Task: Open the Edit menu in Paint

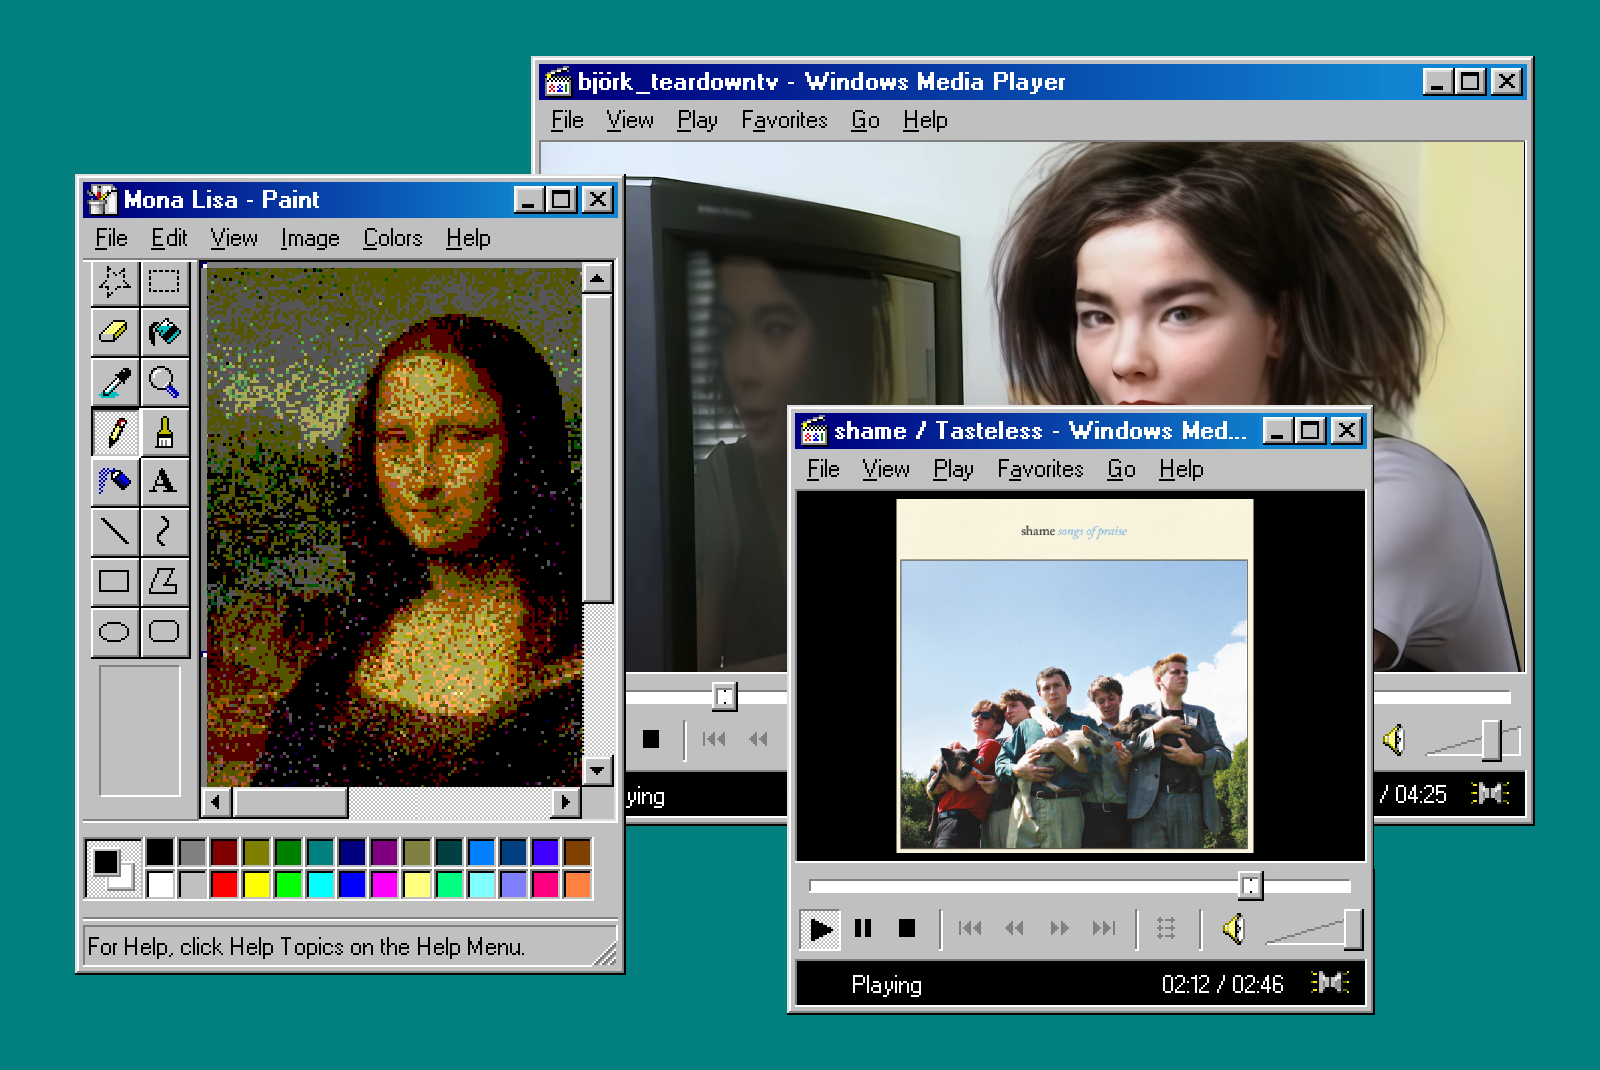Action: (169, 239)
